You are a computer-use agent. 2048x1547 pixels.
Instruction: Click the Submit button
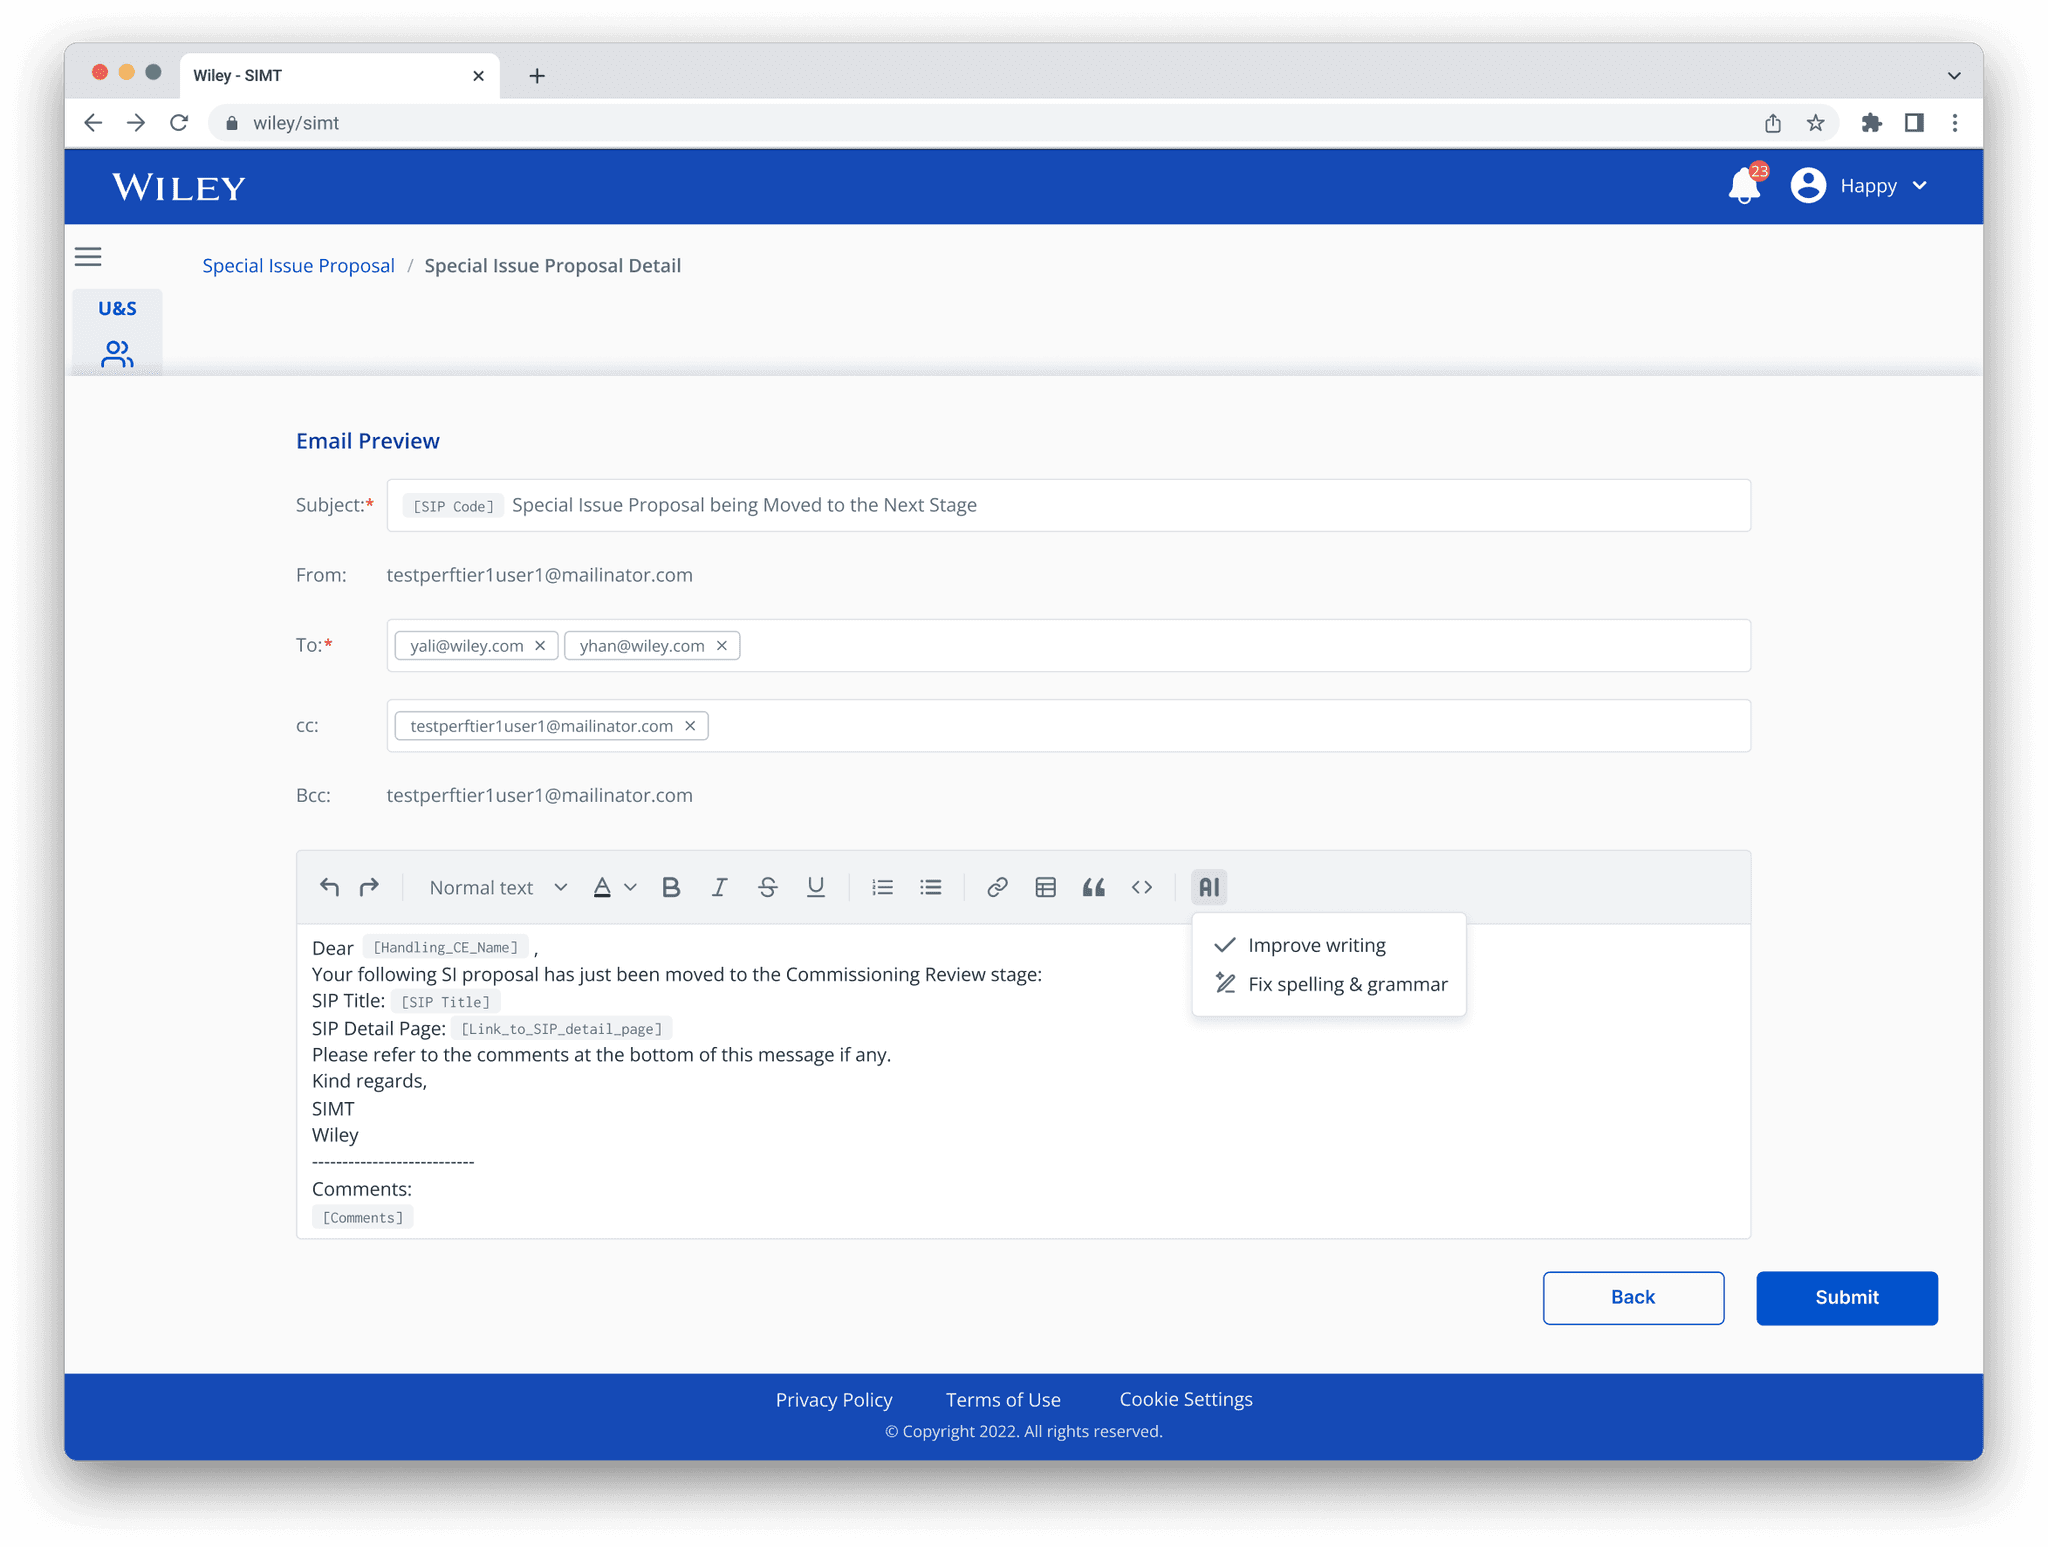pyautogui.click(x=1846, y=1297)
